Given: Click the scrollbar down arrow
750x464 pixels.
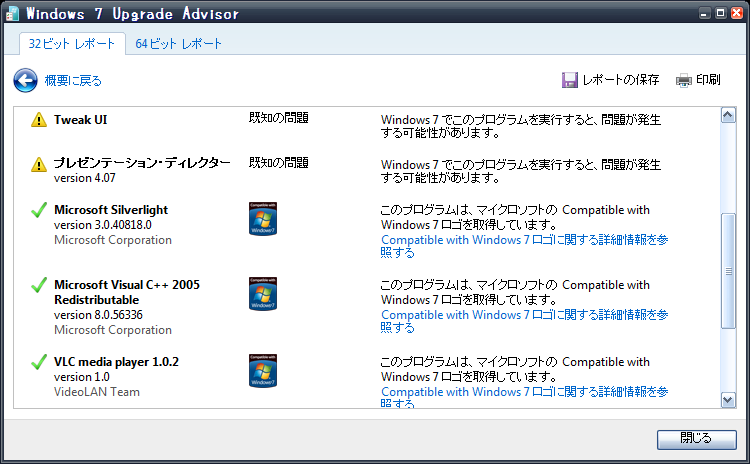Looking at the screenshot, I should [x=728, y=400].
